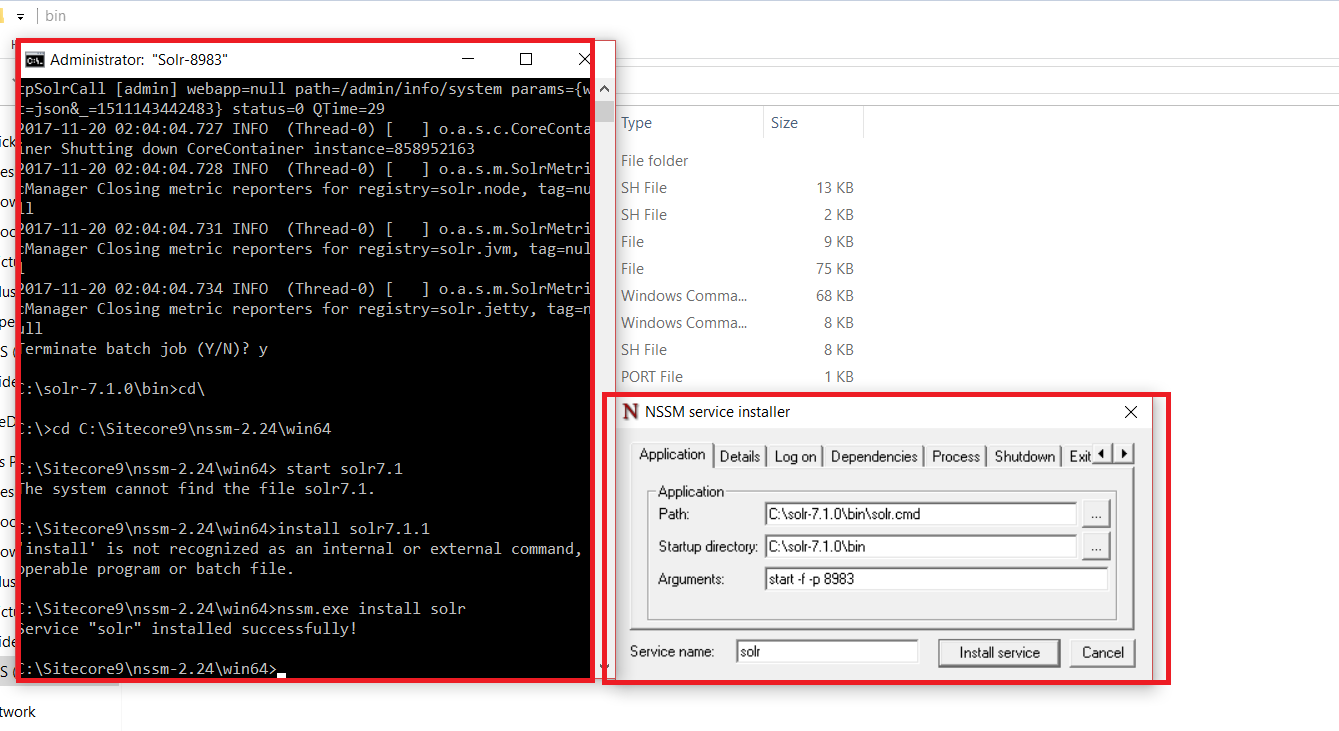Click the Install service button
The width and height of the screenshot is (1339, 731).
(998, 652)
